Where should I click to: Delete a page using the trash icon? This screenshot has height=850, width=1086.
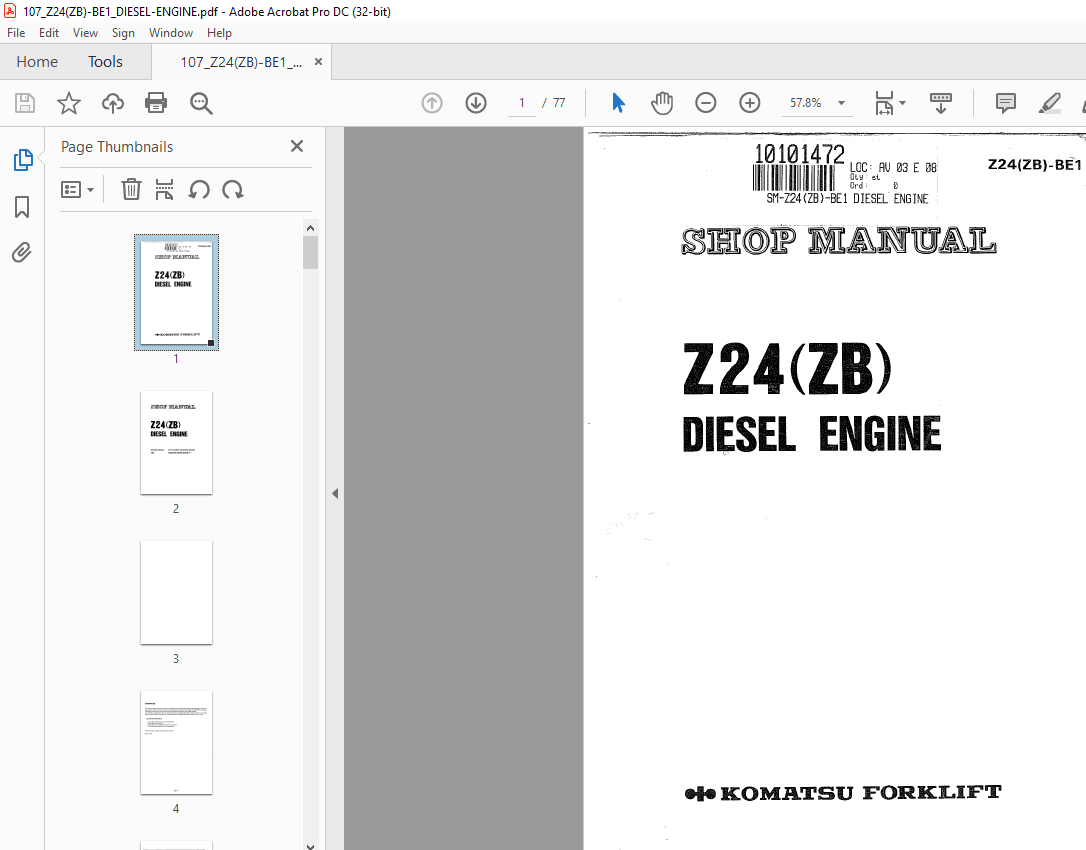[x=130, y=189]
